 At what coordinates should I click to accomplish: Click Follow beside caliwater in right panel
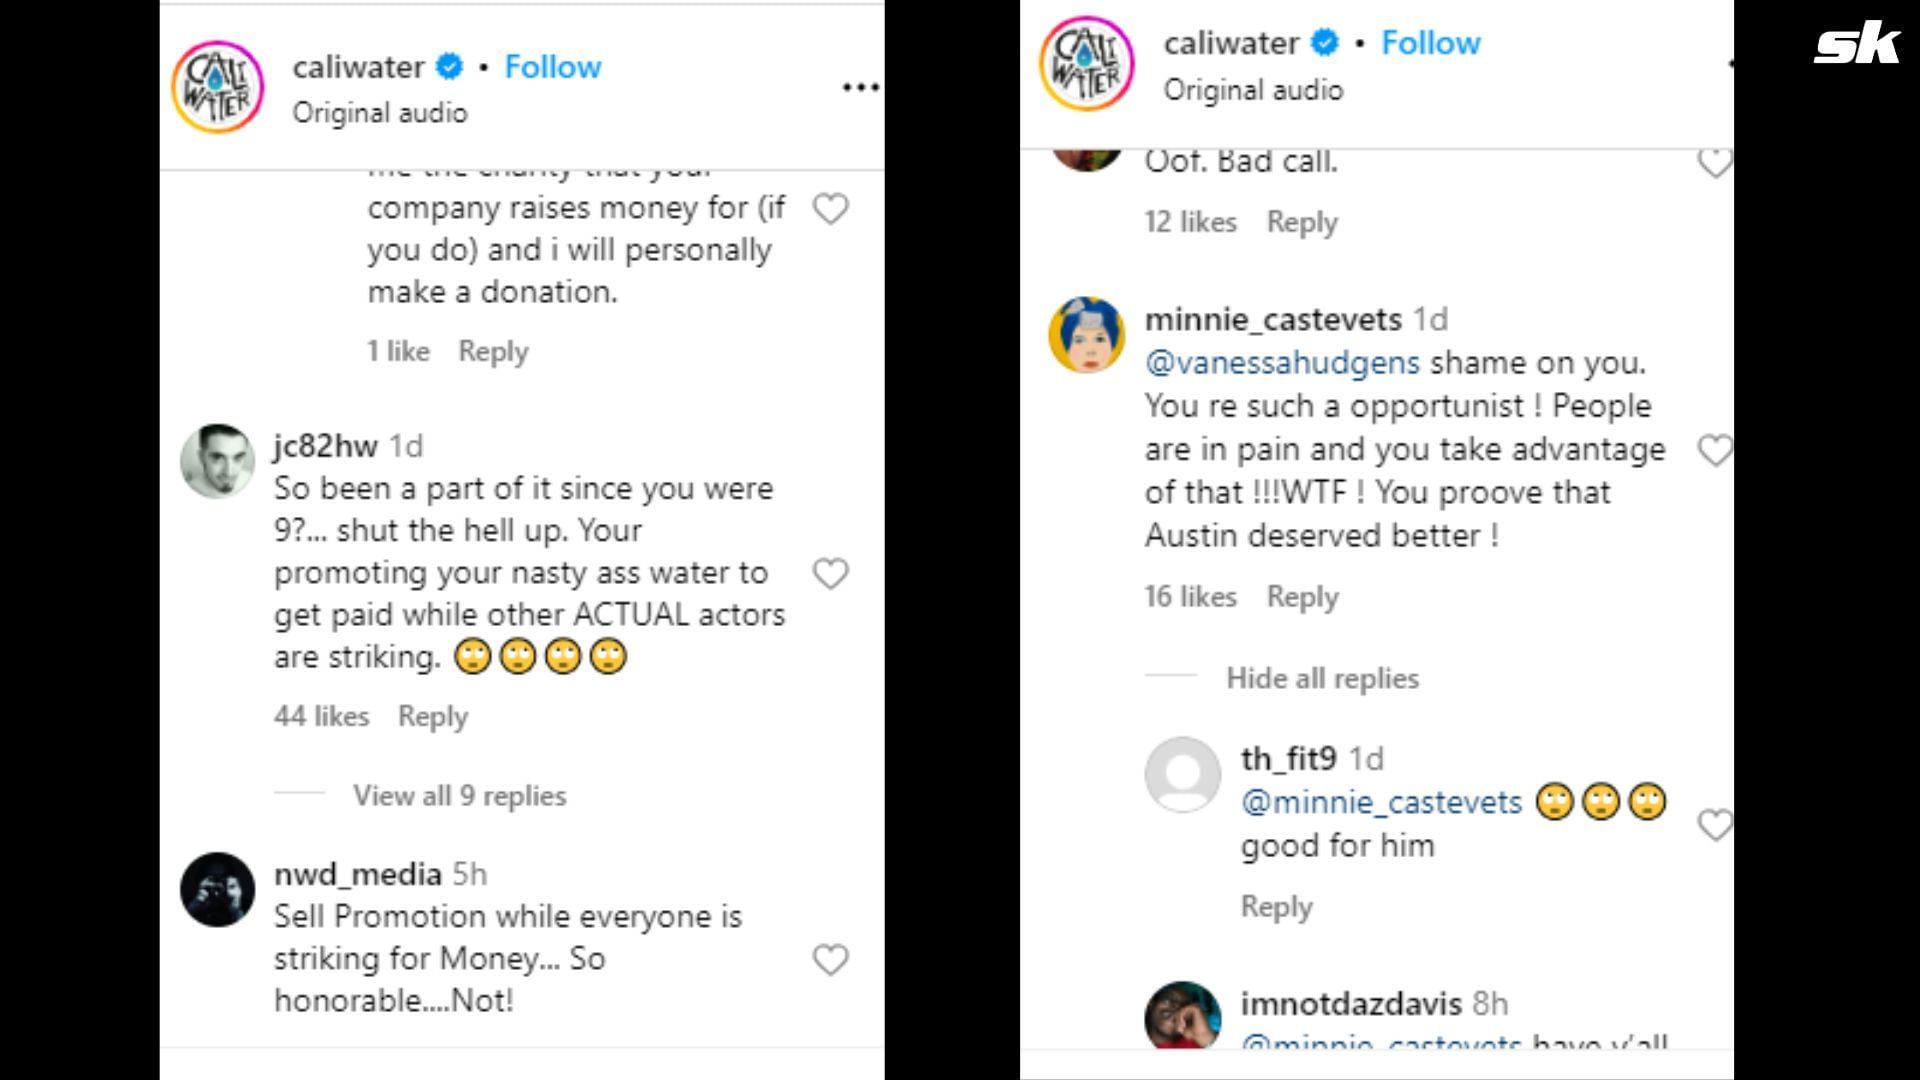click(x=1430, y=43)
